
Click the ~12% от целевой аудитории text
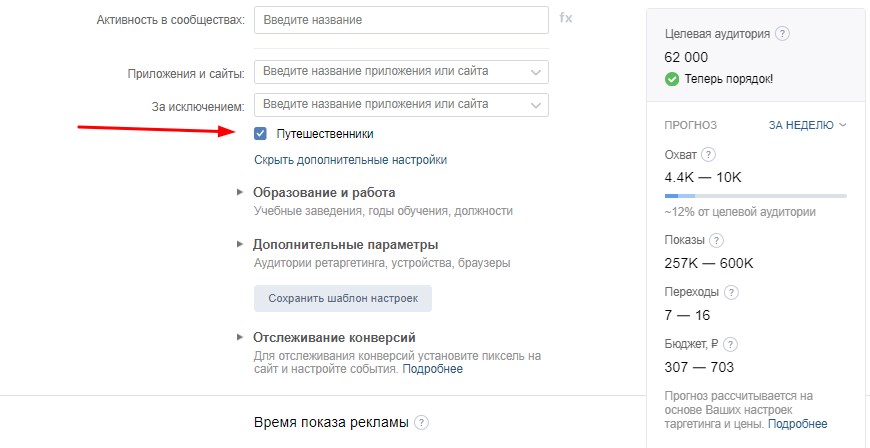tap(740, 212)
